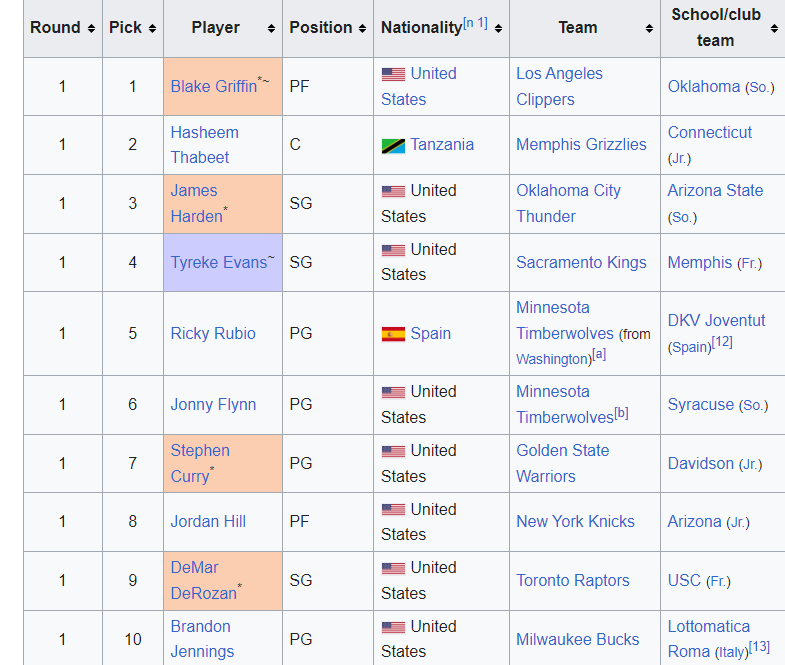Click the Tyreke Evans highlighted cell link

pos(219,262)
